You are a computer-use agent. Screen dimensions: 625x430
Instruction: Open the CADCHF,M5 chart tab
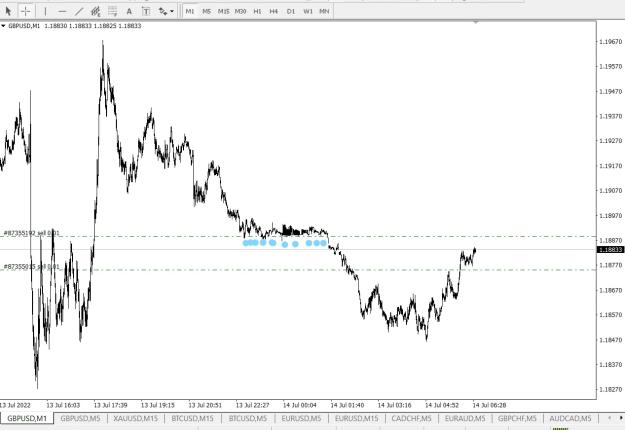(411, 418)
